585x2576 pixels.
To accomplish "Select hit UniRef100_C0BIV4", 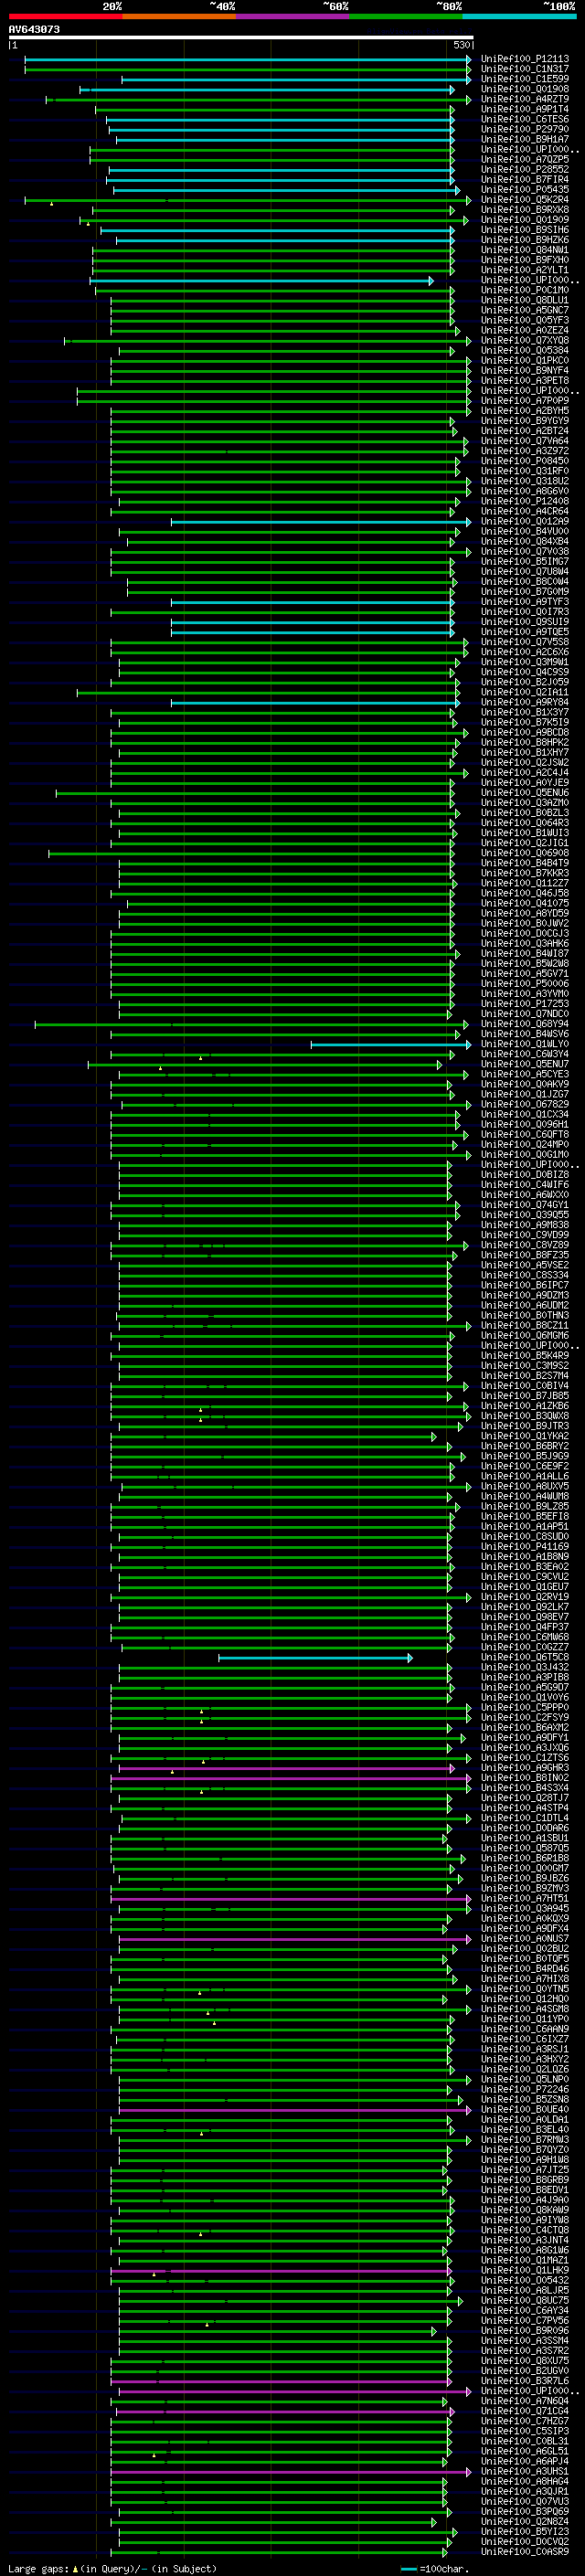I will [x=525, y=1386].
